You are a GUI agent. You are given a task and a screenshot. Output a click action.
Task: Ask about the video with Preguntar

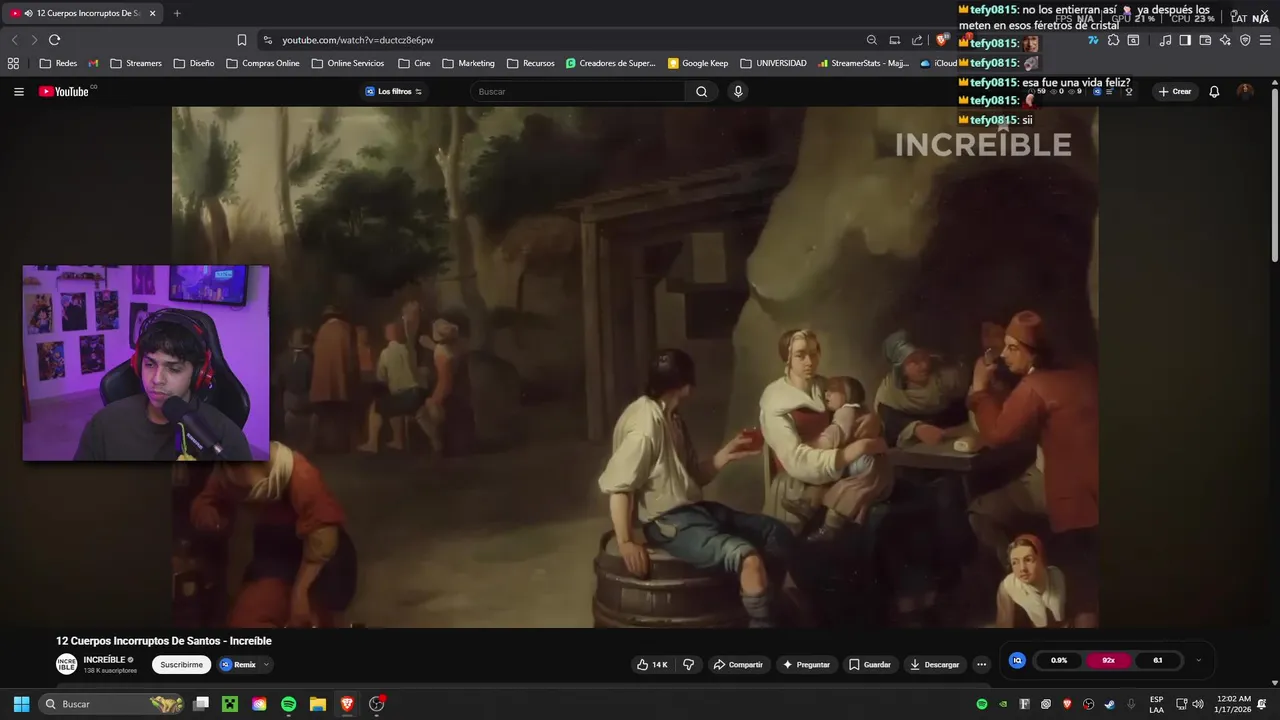(x=807, y=664)
